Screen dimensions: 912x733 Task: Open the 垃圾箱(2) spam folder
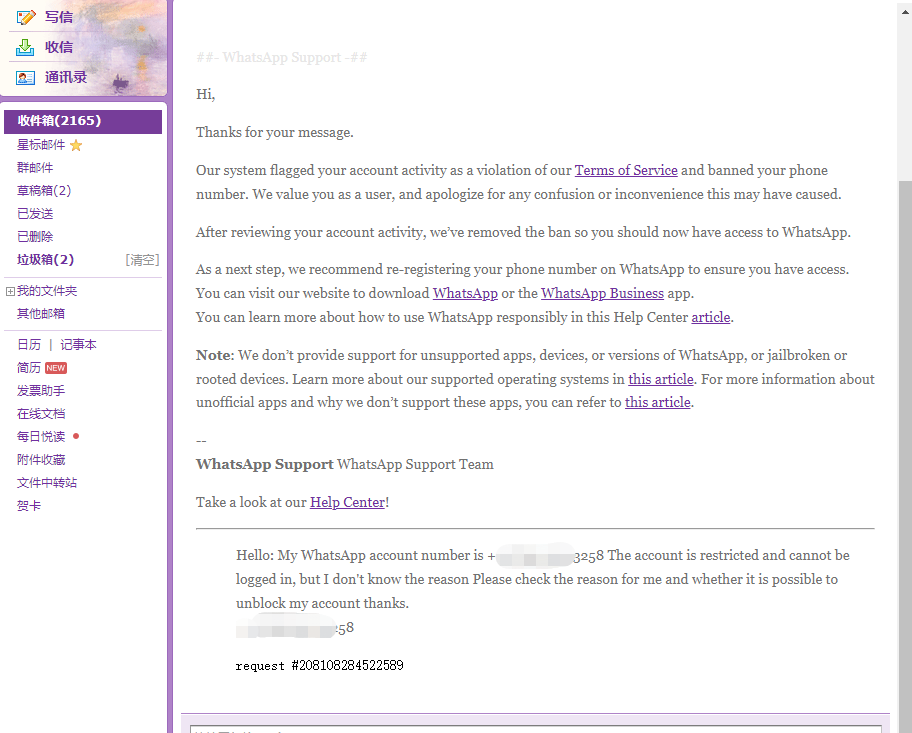point(45,259)
